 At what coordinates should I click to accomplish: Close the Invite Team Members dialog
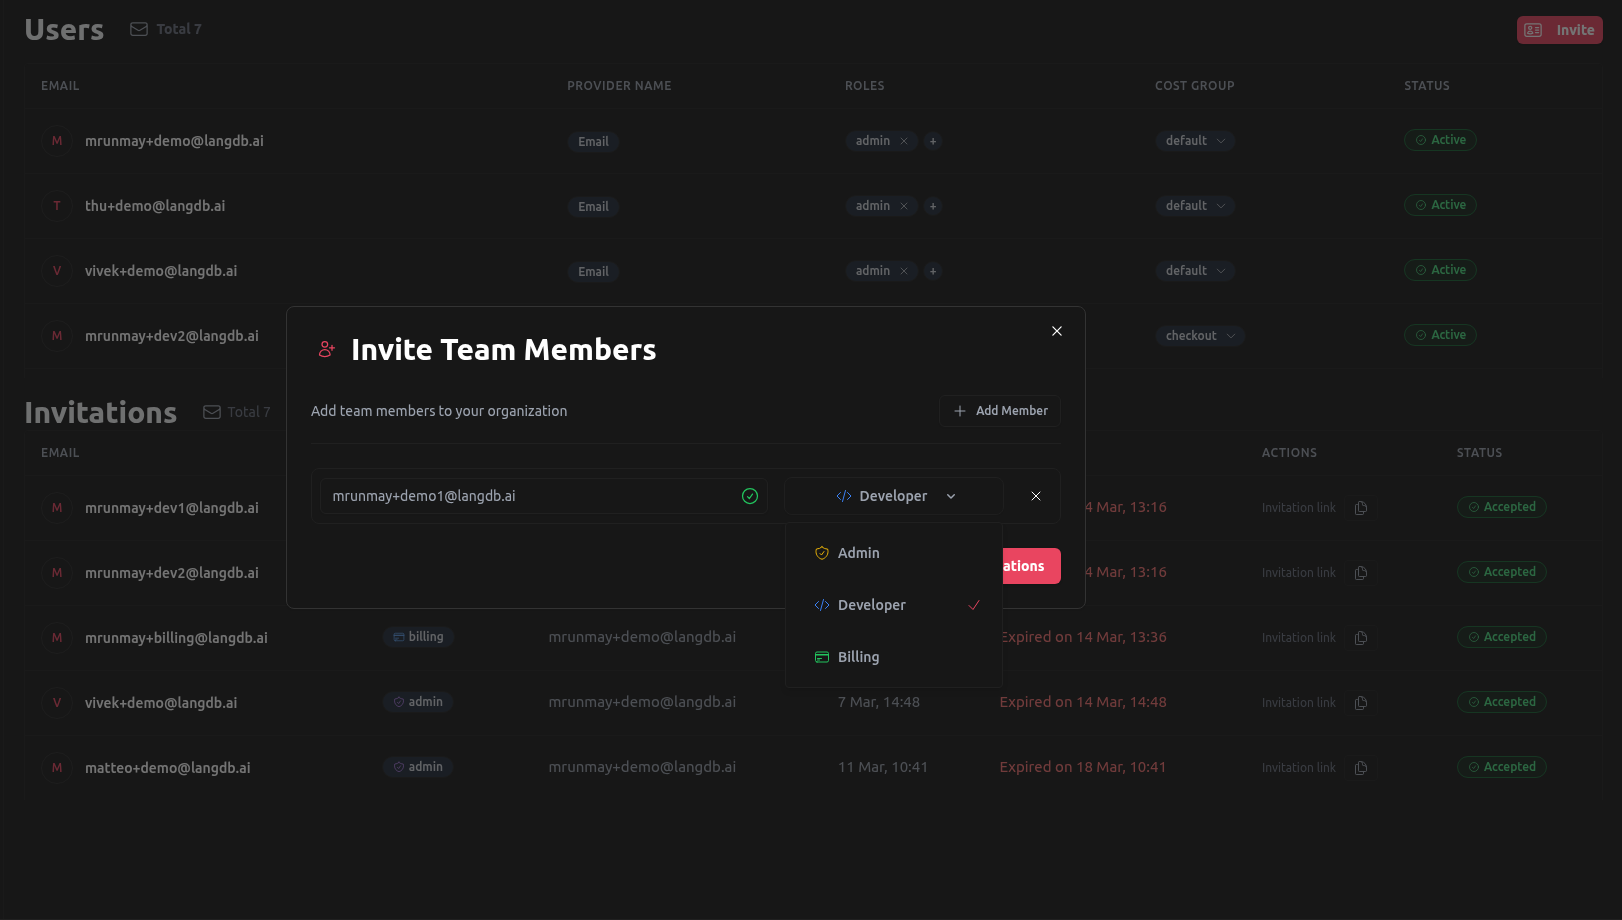(x=1057, y=331)
